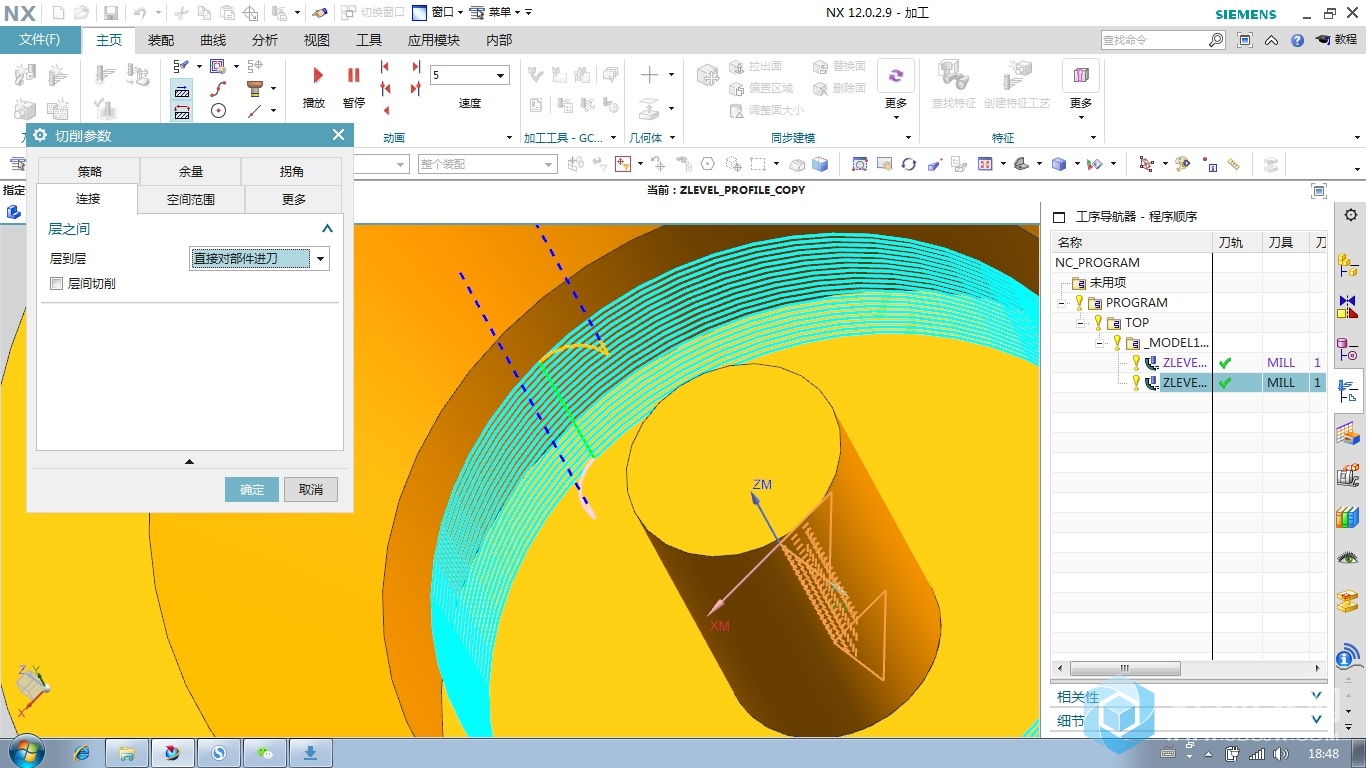This screenshot has height=768, width=1366.
Task: Click the 取消 button
Action: tap(311, 489)
